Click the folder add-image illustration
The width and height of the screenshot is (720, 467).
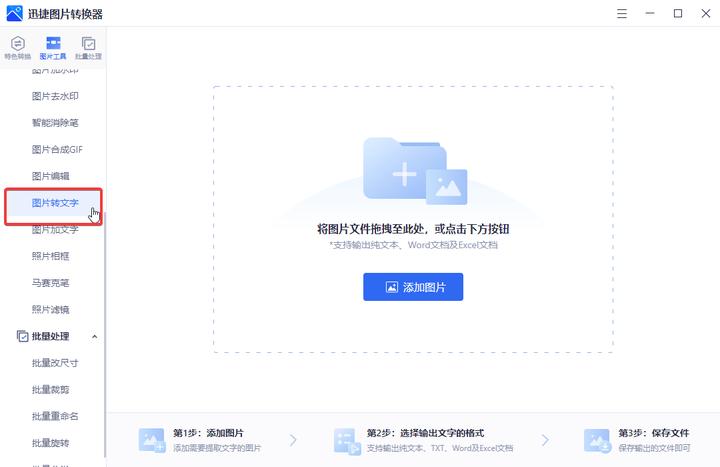[415, 171]
